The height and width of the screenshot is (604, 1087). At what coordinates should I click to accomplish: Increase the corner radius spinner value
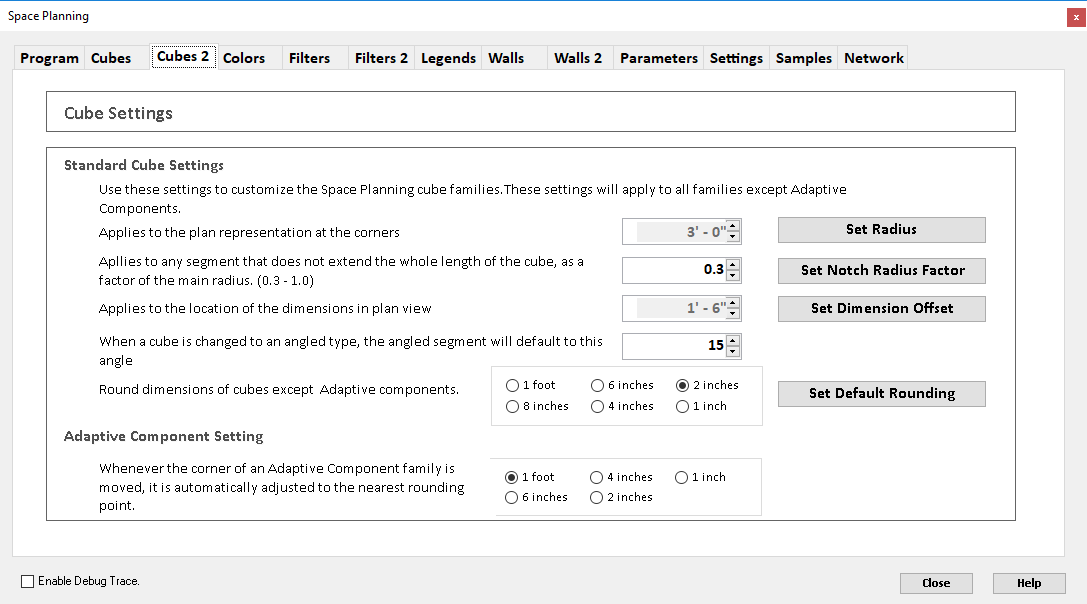point(733,227)
